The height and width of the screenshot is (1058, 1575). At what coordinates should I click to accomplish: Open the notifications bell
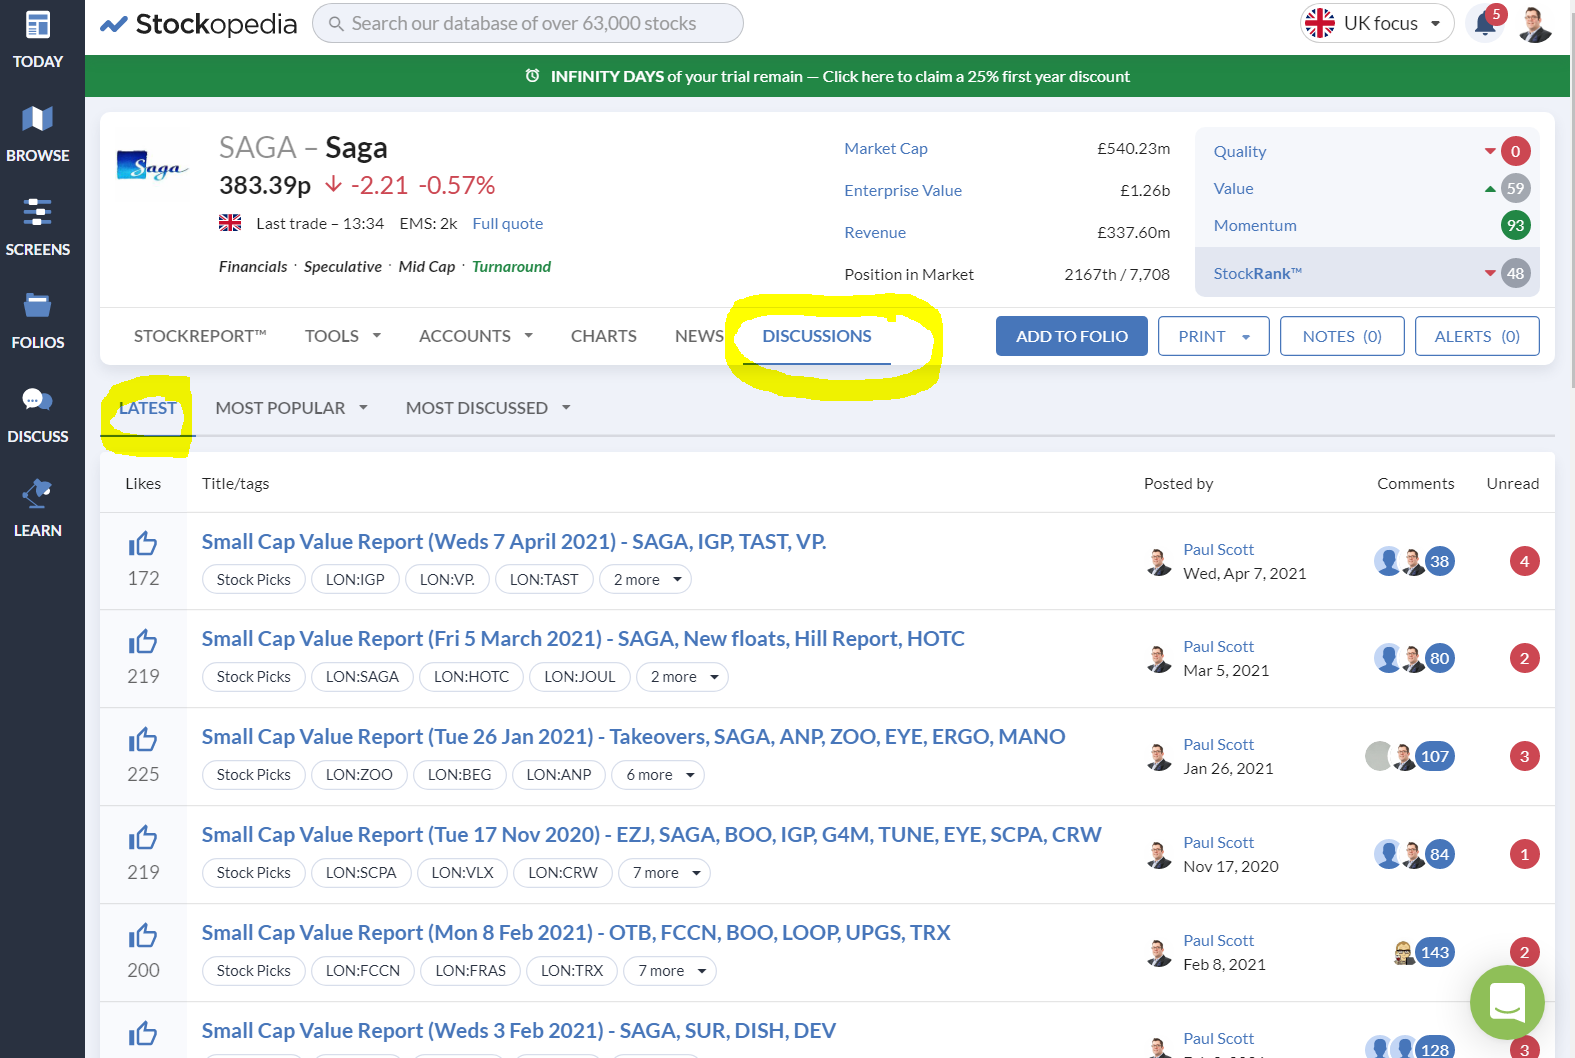[x=1486, y=23]
